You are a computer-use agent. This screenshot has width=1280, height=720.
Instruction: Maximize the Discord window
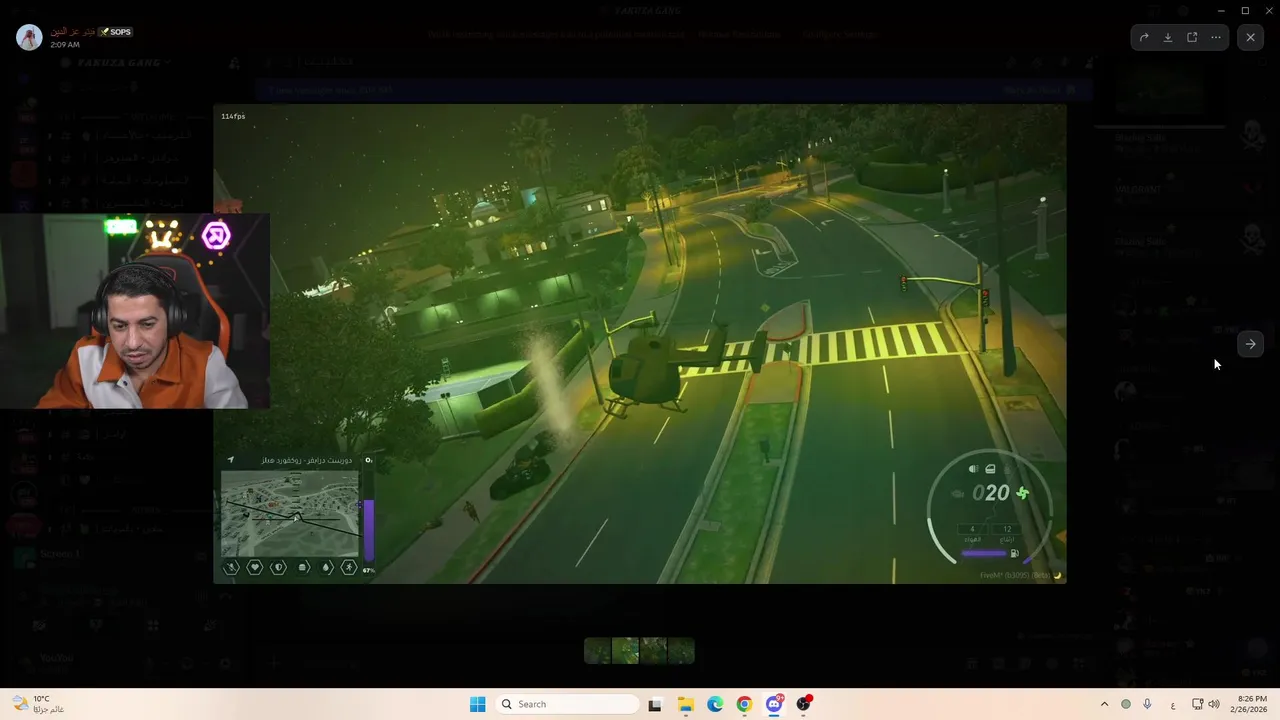tap(1245, 10)
